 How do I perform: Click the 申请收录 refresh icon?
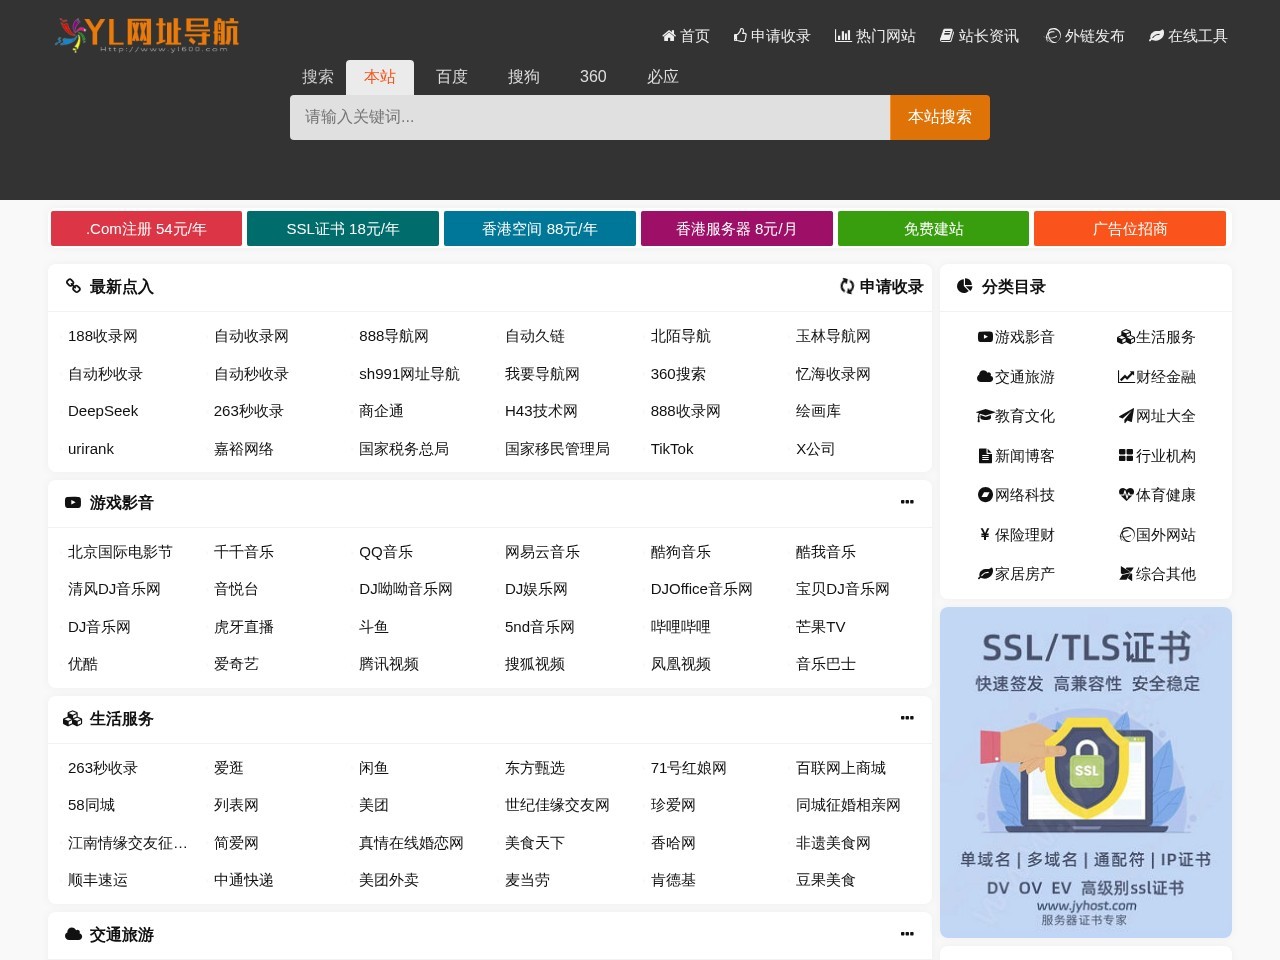coord(846,286)
